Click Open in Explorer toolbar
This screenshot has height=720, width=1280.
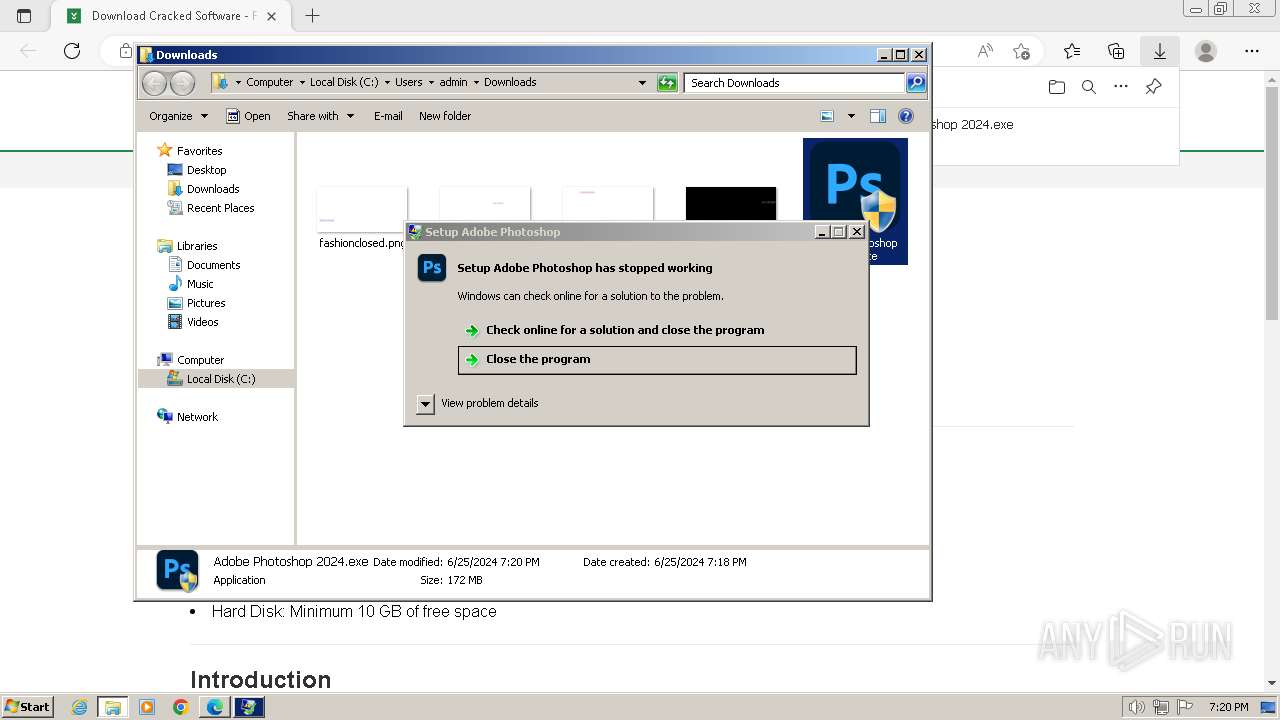pyautogui.click(x=248, y=116)
